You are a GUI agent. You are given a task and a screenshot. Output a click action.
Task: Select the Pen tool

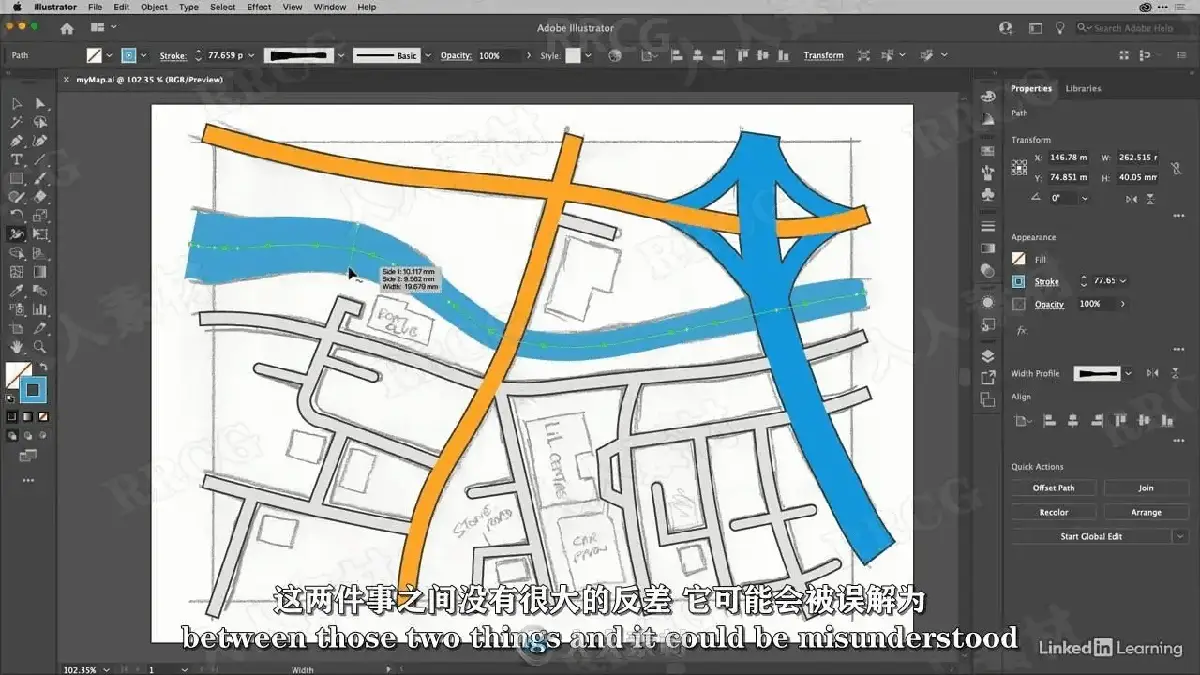click(x=17, y=141)
